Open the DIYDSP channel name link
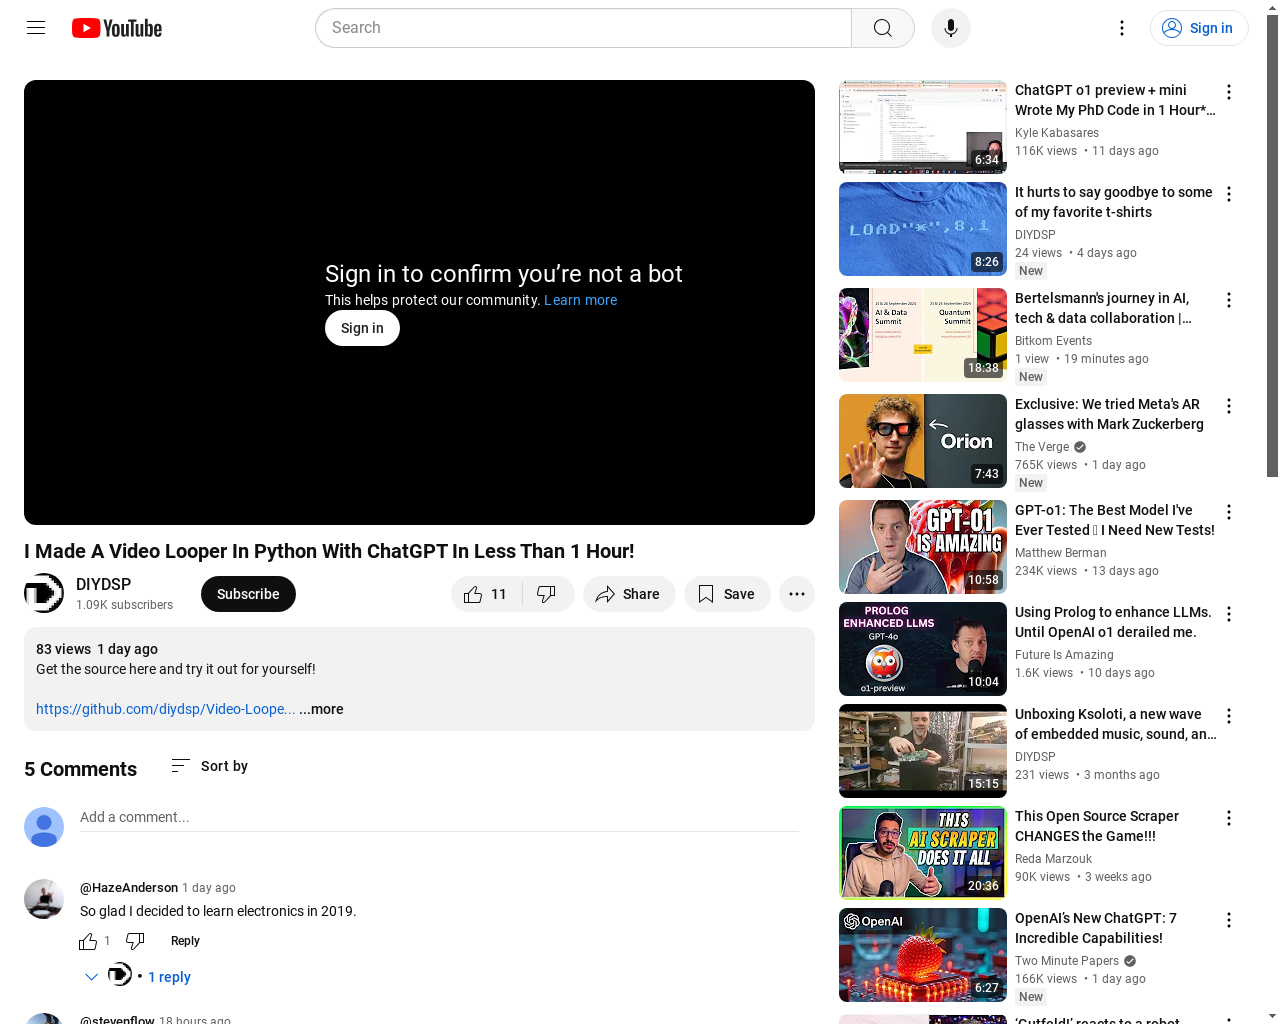The height and width of the screenshot is (1024, 1280). pyautogui.click(x=104, y=584)
